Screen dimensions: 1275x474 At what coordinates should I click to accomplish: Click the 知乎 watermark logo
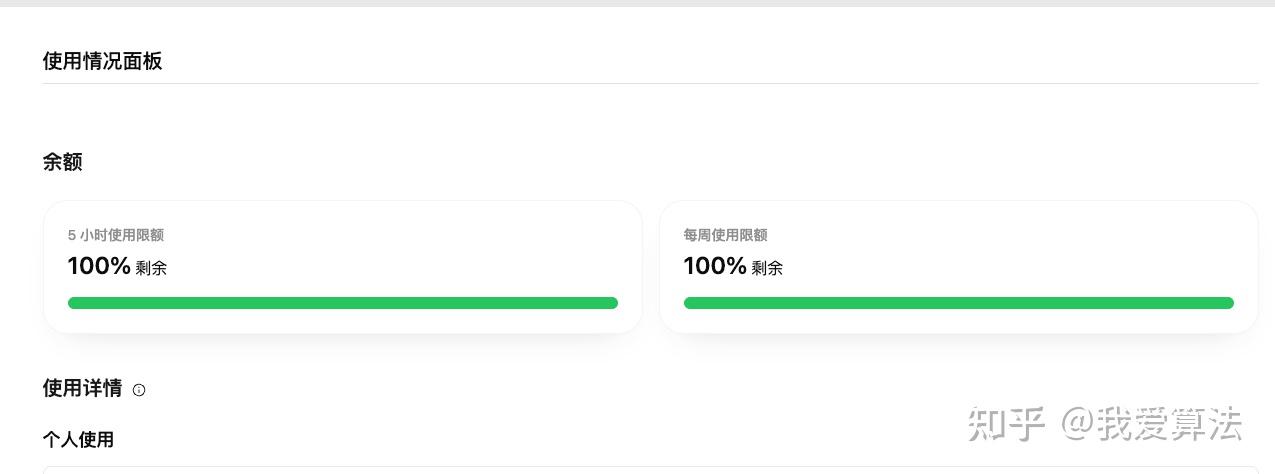coord(1005,424)
